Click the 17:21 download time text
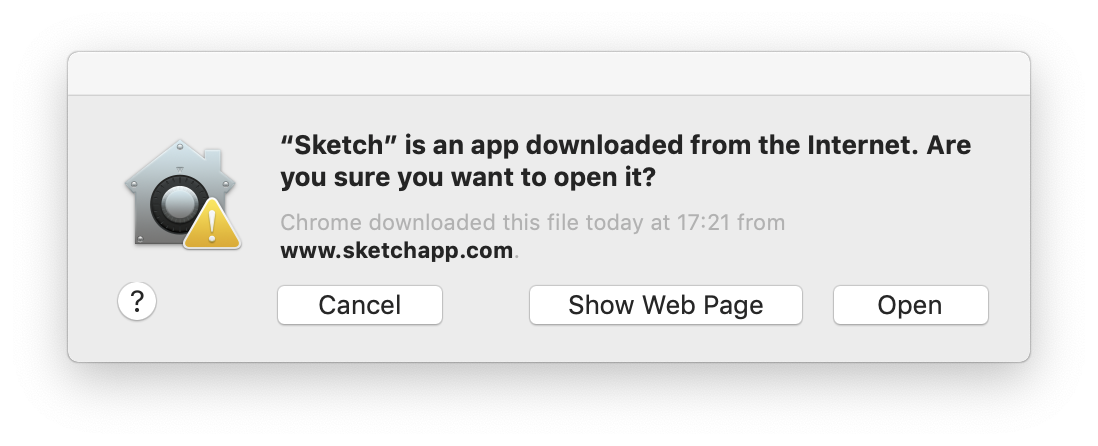The width and height of the screenshot is (1098, 446). [703, 223]
